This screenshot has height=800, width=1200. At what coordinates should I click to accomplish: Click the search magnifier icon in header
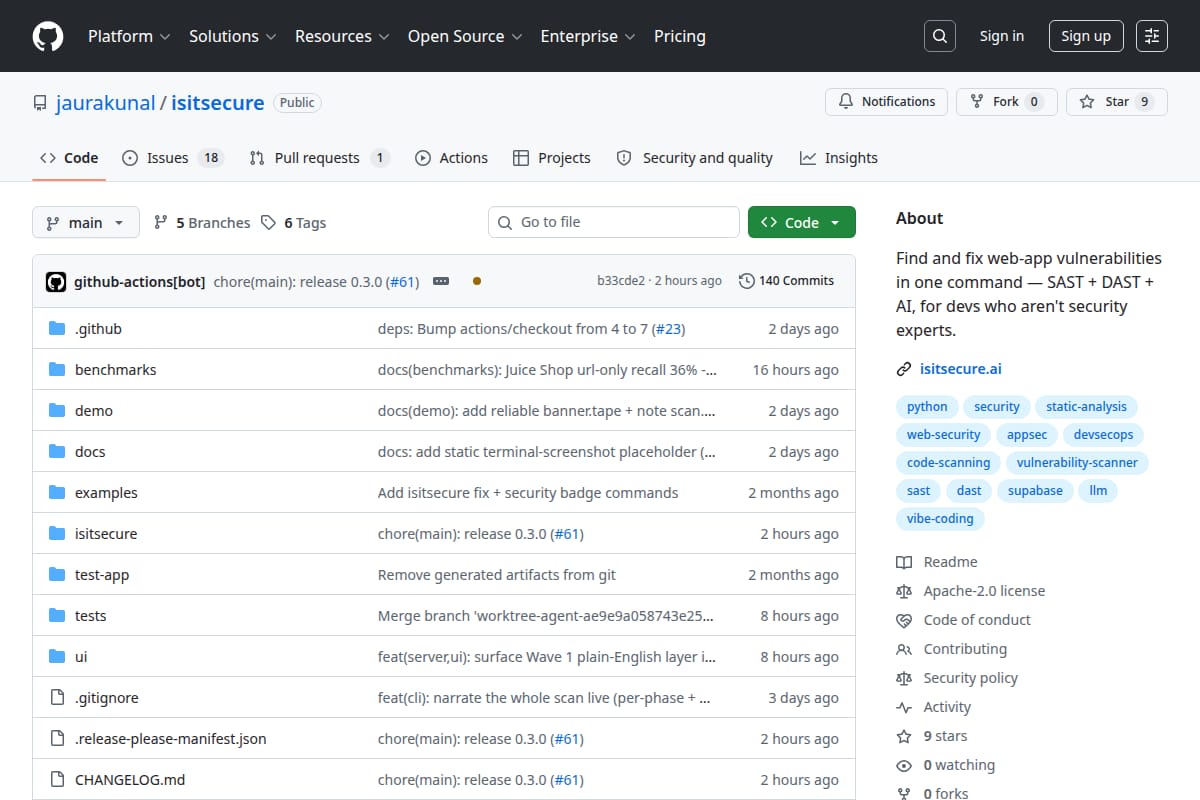[x=939, y=36]
